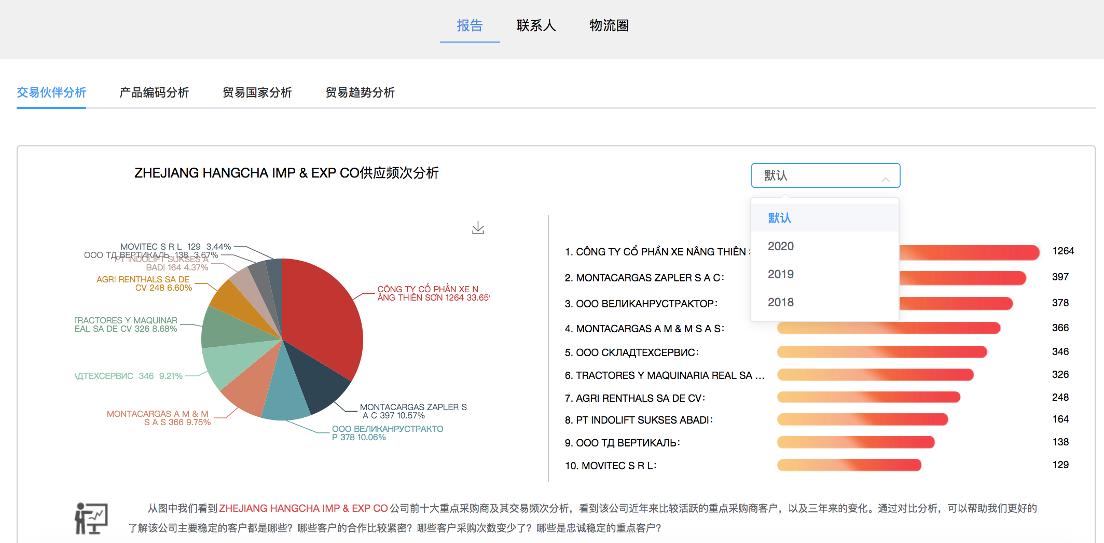Click pie label CÔNG TY CỔ PHẦN XE NÂNG THIÊN SƠN
Image resolution: width=1104 pixels, height=543 pixels.
(433, 294)
